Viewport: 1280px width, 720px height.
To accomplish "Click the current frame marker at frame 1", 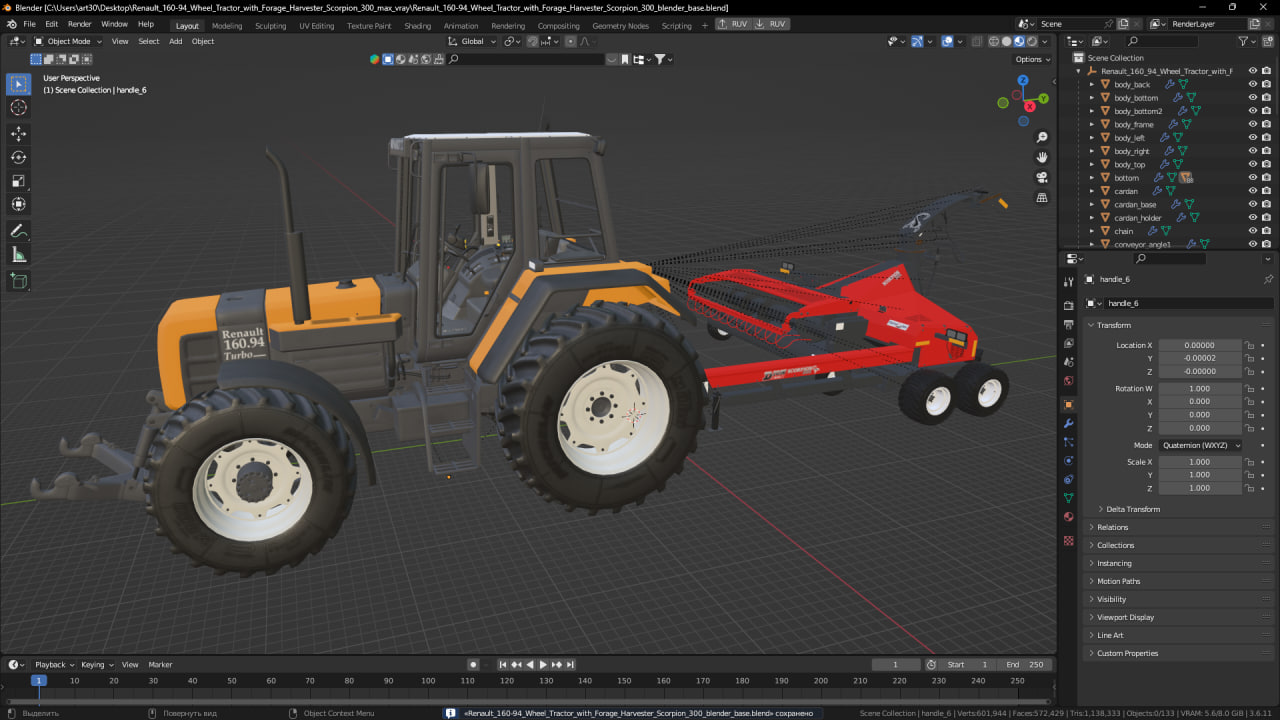I will tap(38, 680).
